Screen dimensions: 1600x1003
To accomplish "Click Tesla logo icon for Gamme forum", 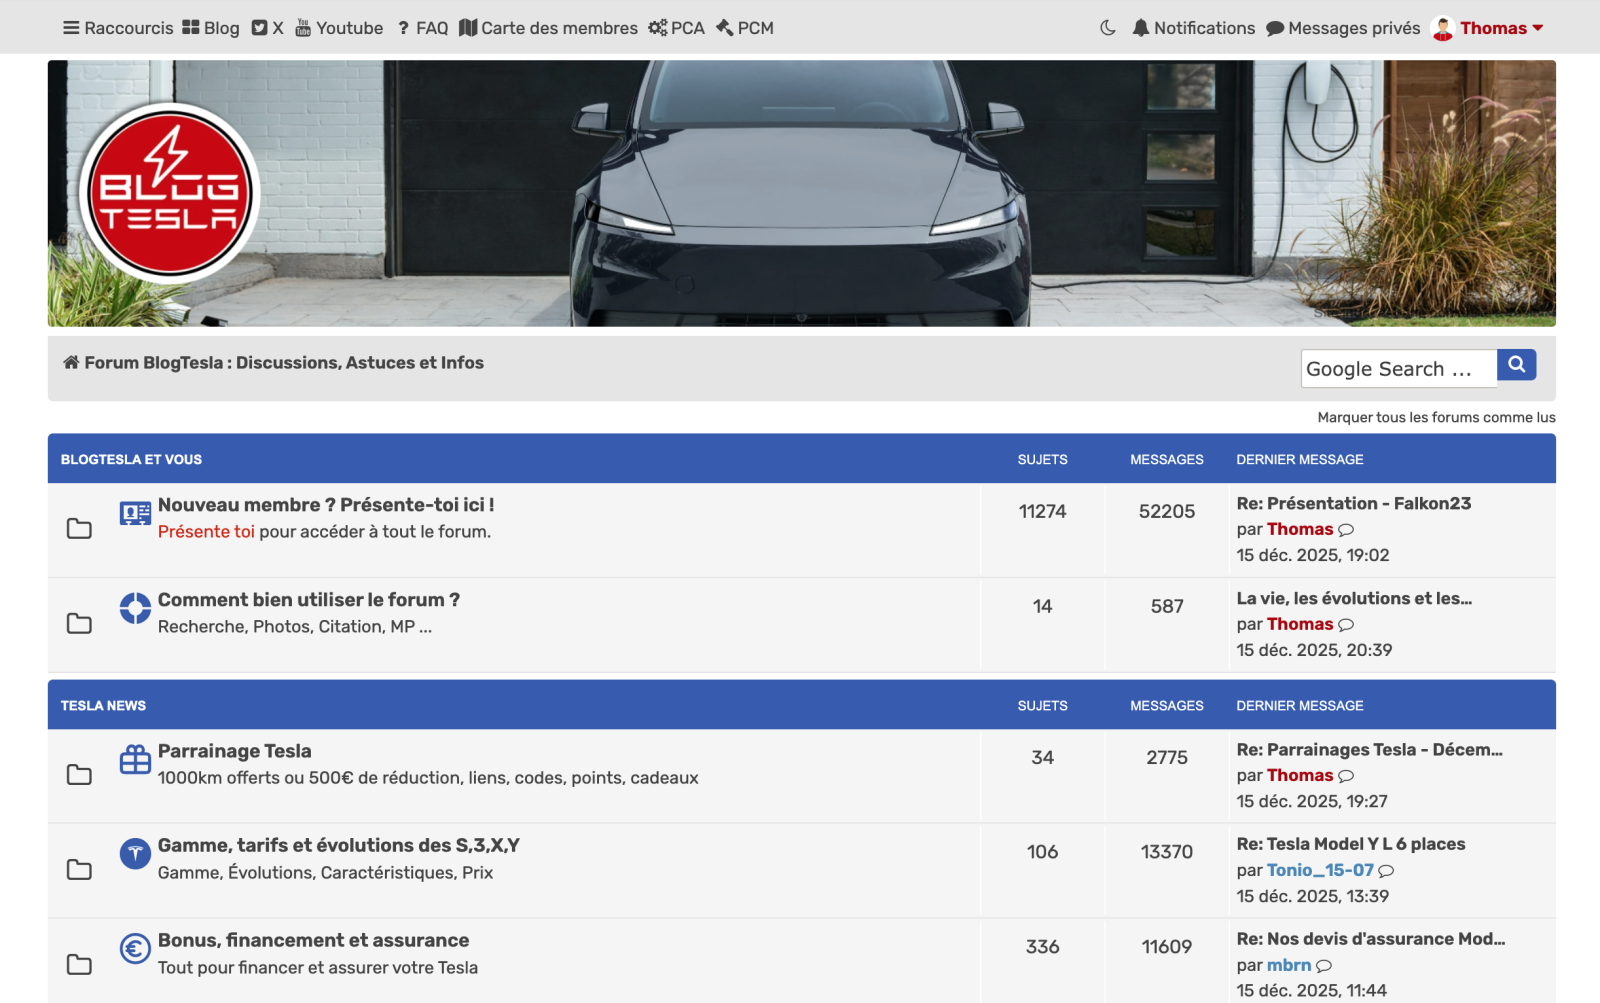I will [x=135, y=854].
